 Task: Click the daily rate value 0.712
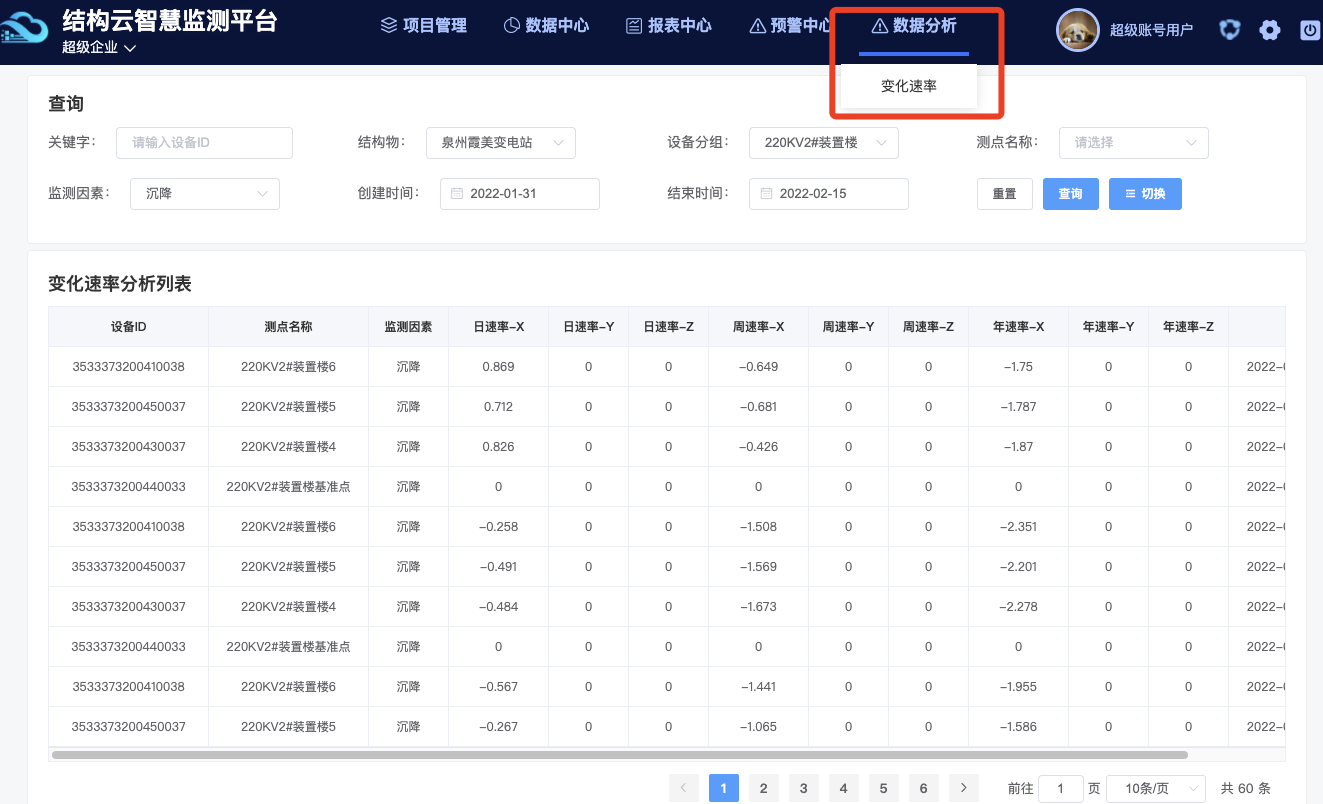coord(498,407)
